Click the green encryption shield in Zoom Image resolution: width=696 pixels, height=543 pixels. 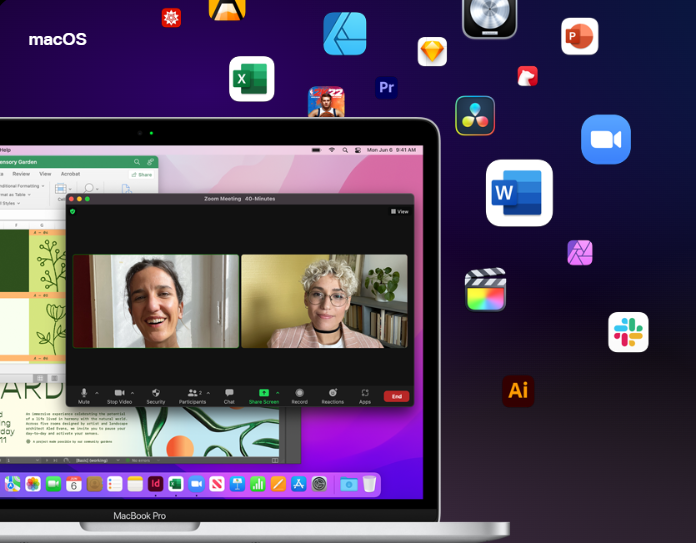point(73,211)
